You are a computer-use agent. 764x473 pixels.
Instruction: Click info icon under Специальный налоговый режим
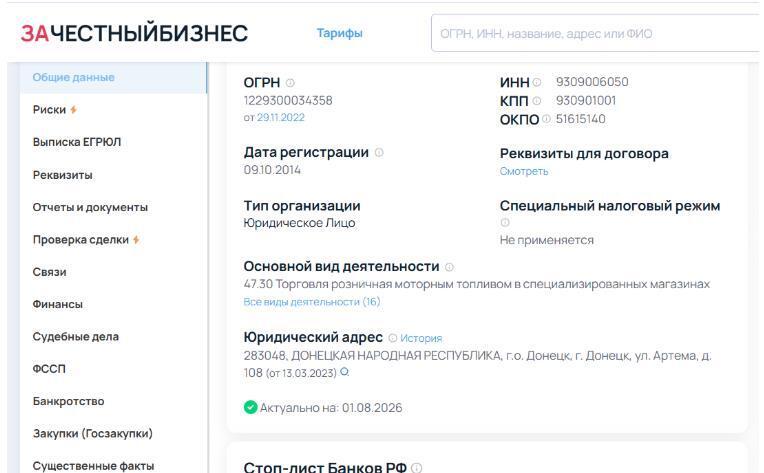pos(505,223)
